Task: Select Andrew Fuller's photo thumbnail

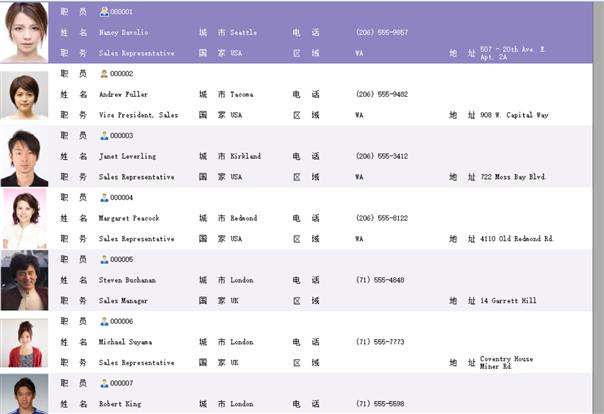Action: [24, 95]
